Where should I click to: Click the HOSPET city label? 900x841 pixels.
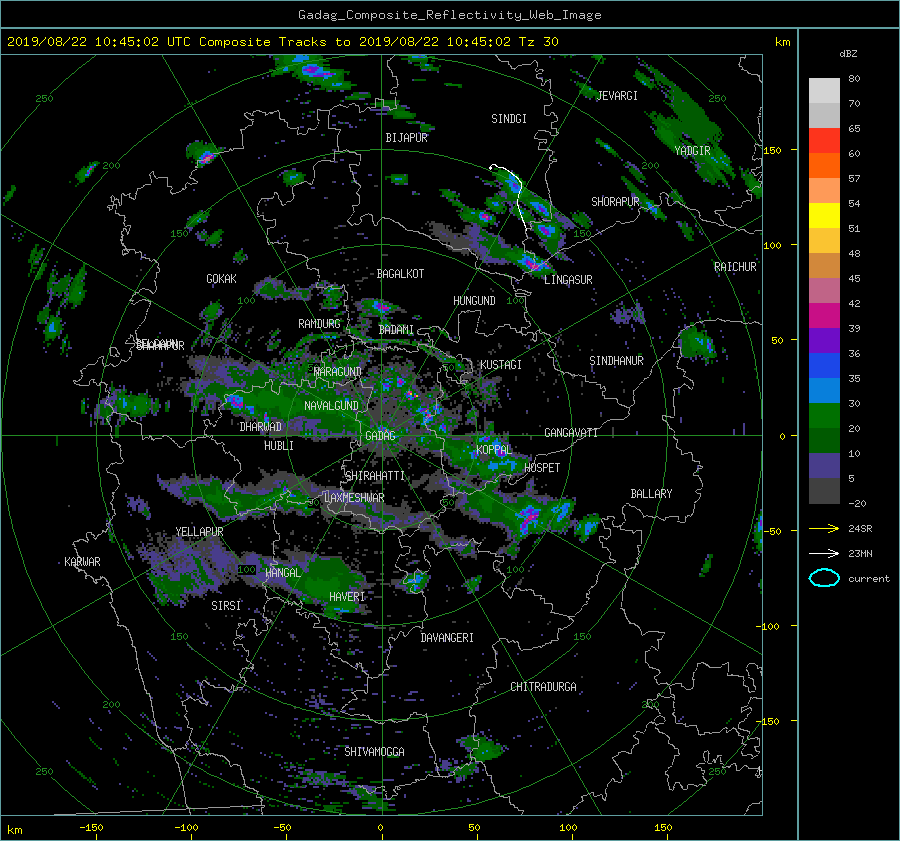[x=542, y=468]
